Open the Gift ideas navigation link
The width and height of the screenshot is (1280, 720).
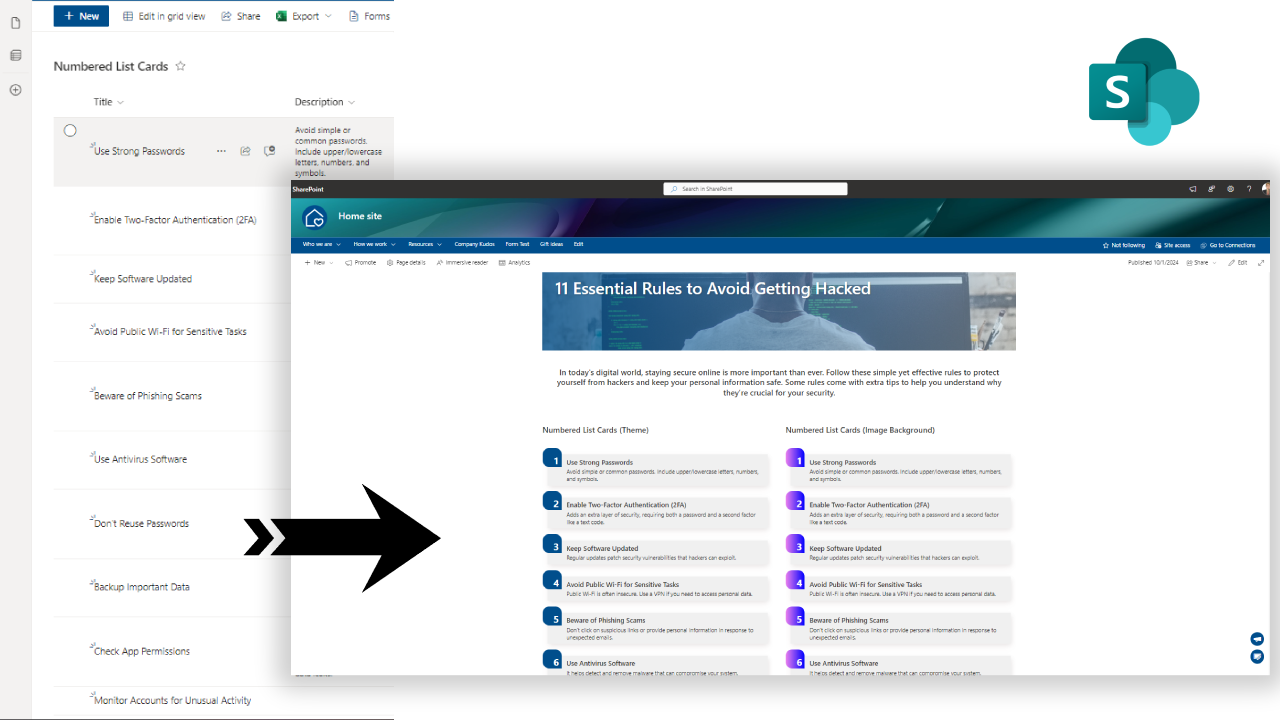point(551,245)
